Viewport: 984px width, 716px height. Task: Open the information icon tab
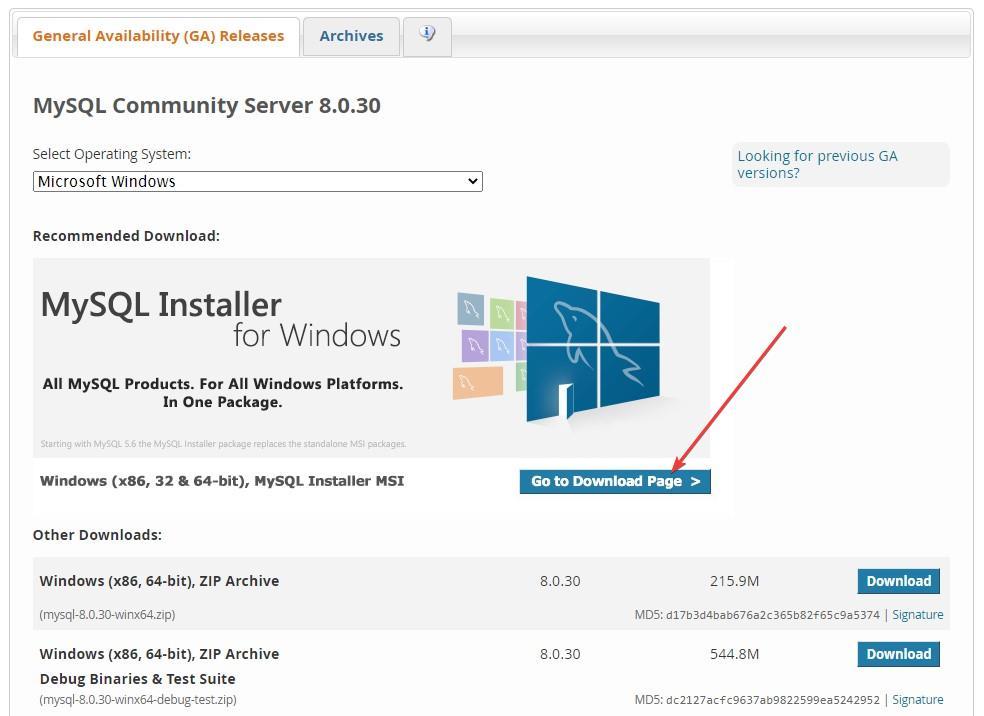[427, 35]
